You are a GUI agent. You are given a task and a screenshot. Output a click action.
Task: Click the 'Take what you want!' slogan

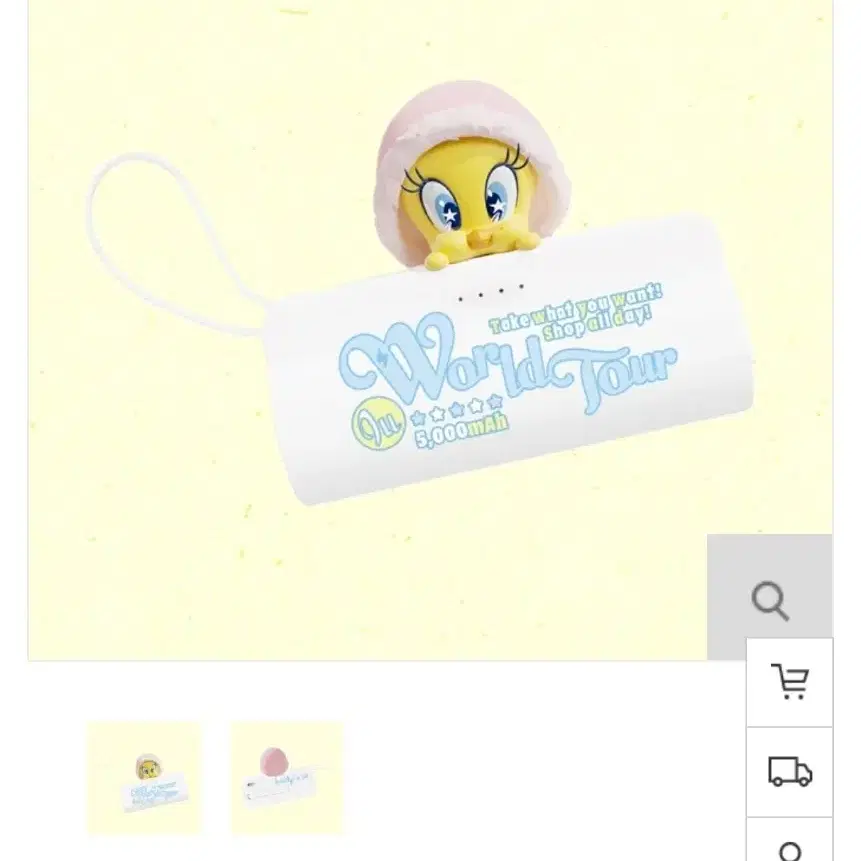point(575,308)
